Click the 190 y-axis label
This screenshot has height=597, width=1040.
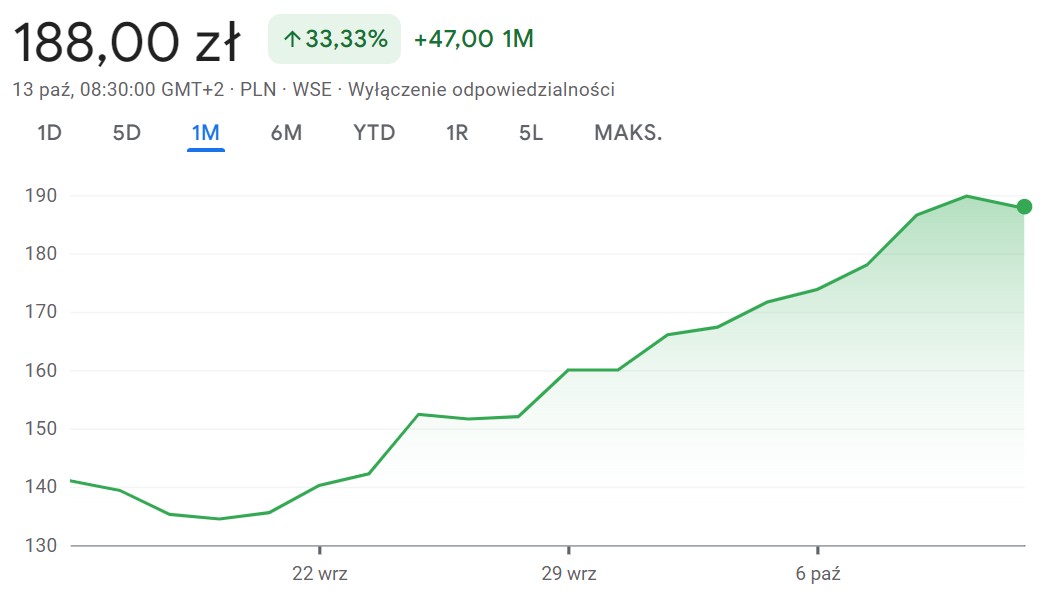(41, 195)
